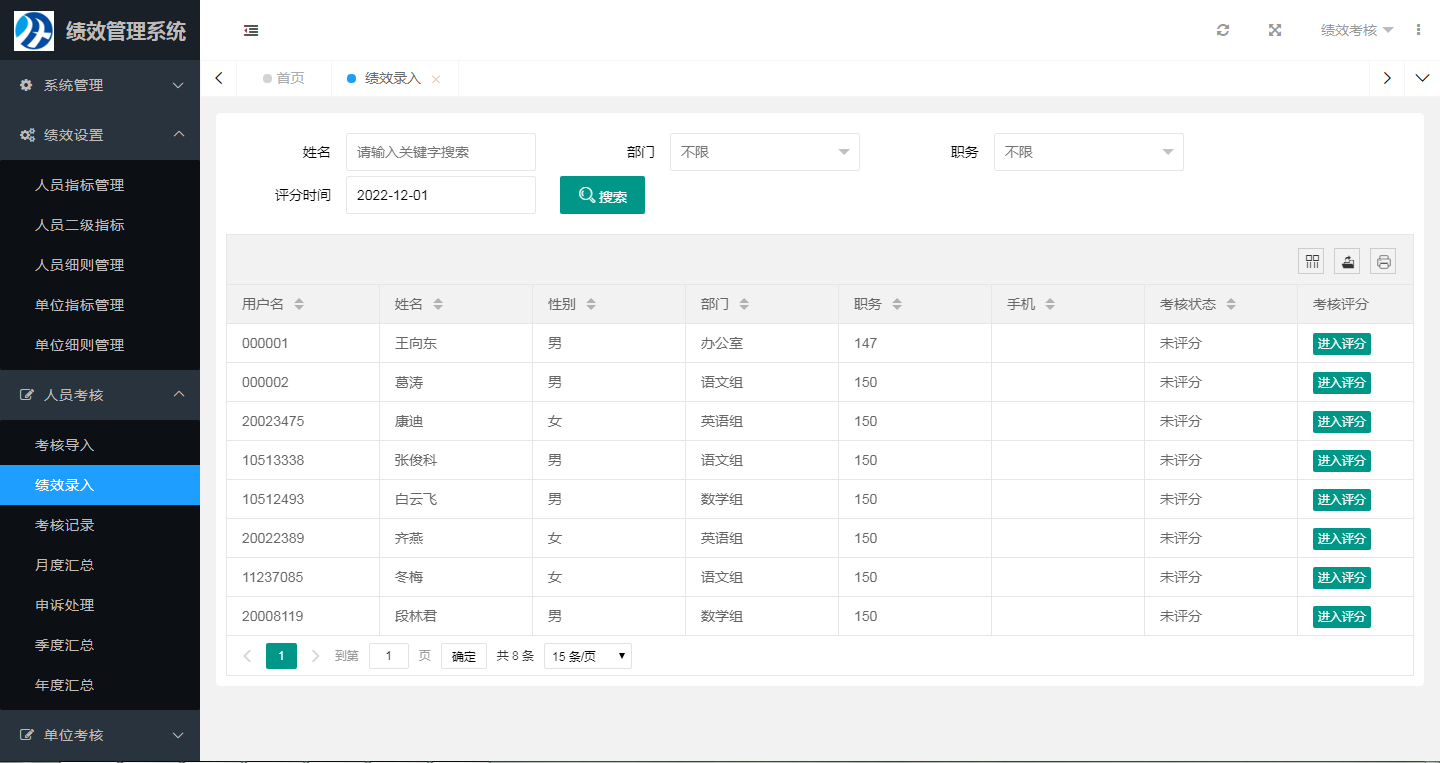The width and height of the screenshot is (1440, 763).
Task: Collapse the sidebar using the menu fold icon
Action: coord(251,30)
